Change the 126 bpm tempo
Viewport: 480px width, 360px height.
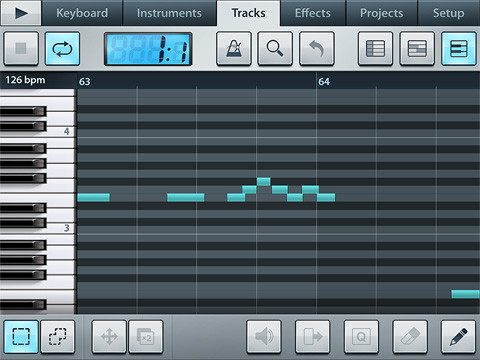point(25,80)
